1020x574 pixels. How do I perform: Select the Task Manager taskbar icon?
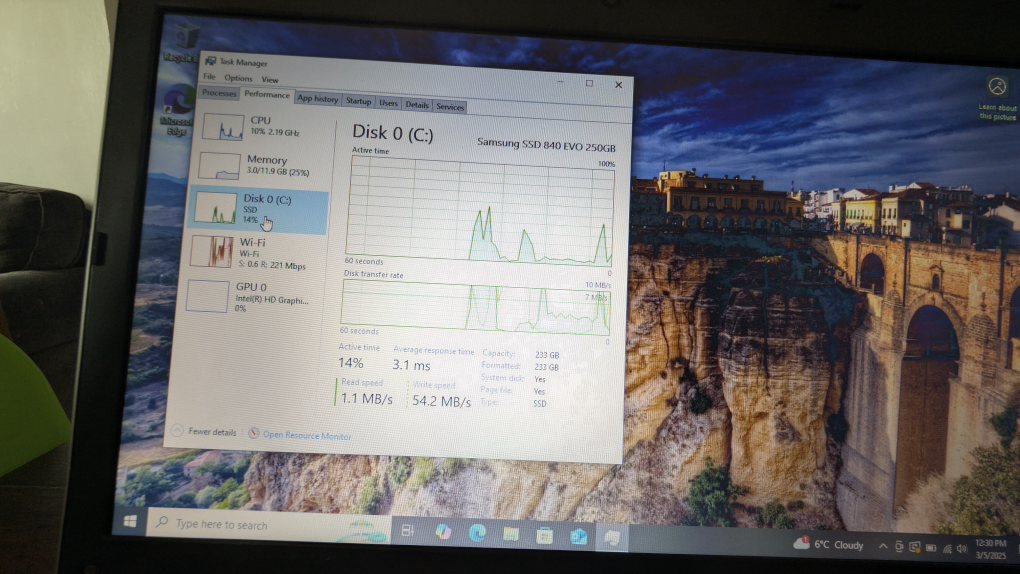(x=611, y=538)
